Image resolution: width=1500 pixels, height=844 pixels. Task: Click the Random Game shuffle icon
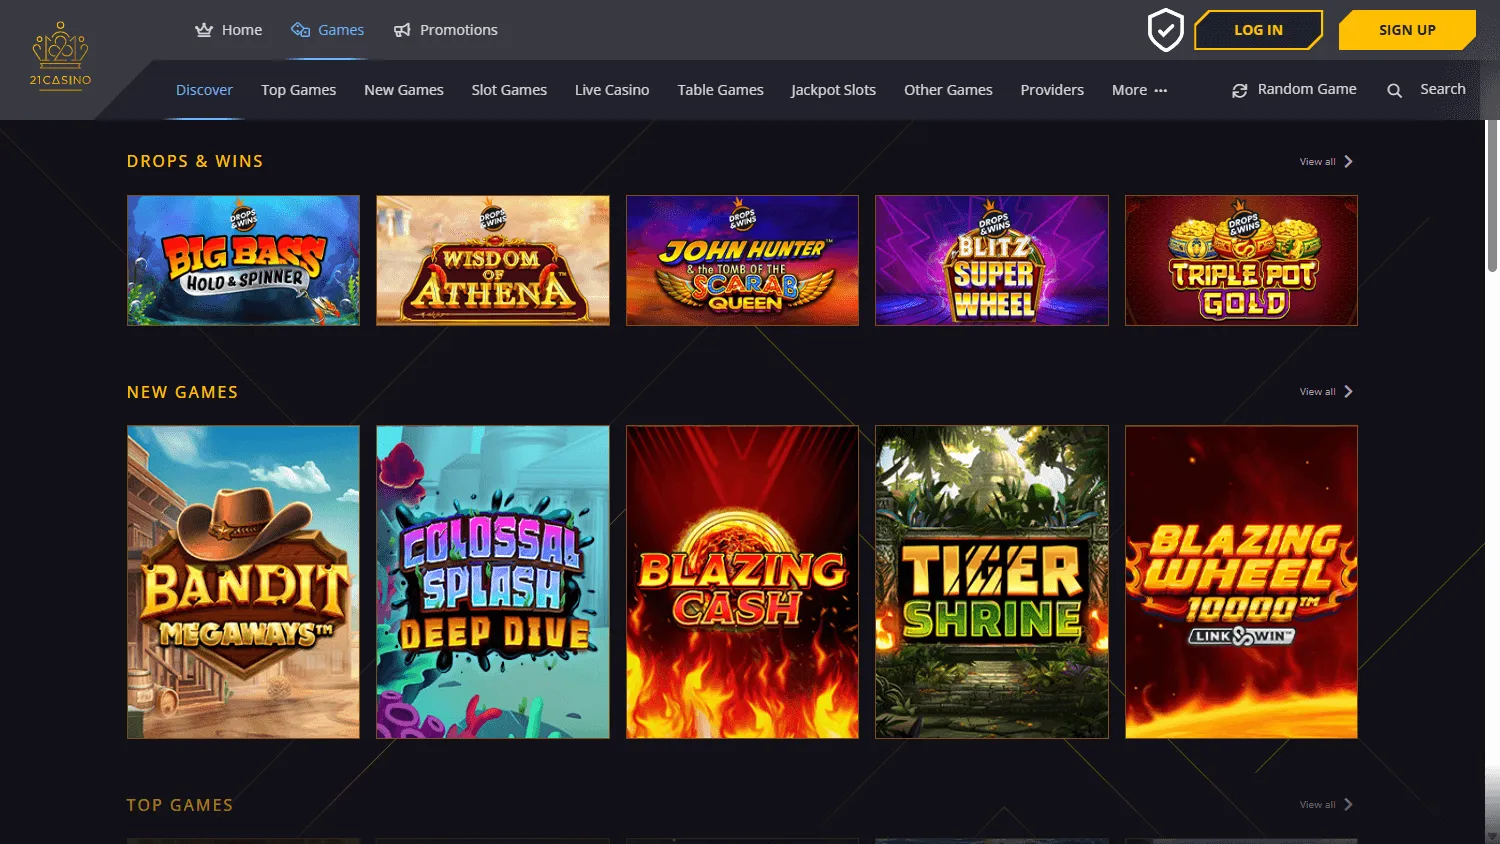[x=1239, y=89]
